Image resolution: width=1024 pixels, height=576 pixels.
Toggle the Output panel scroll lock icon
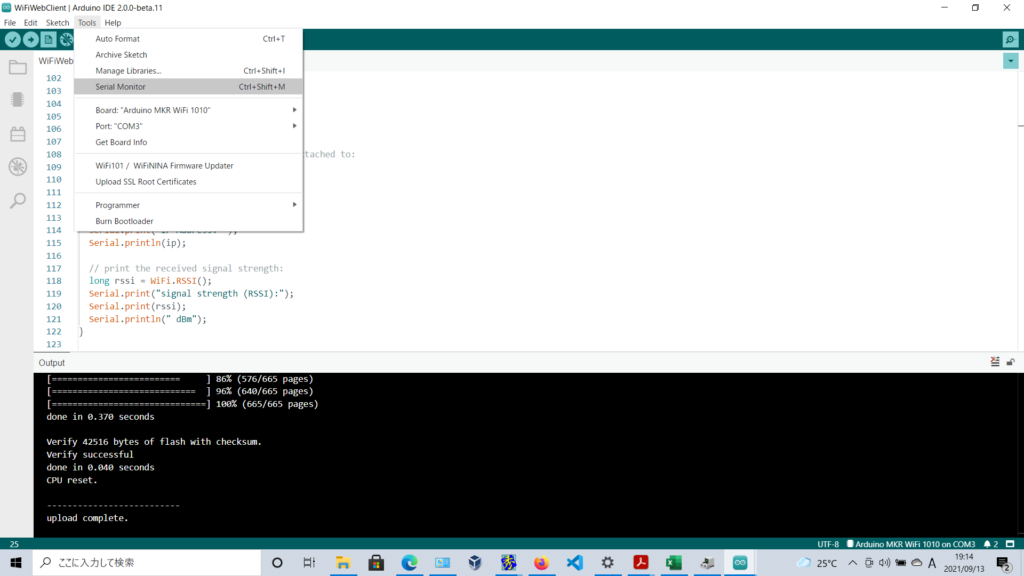(x=1010, y=362)
